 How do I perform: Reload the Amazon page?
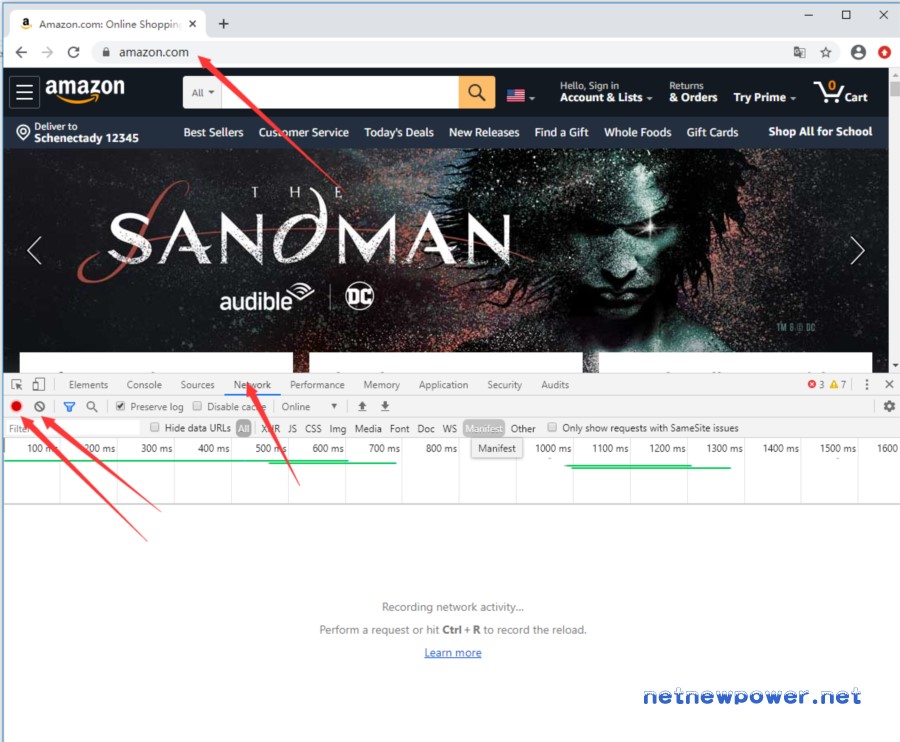[73, 52]
